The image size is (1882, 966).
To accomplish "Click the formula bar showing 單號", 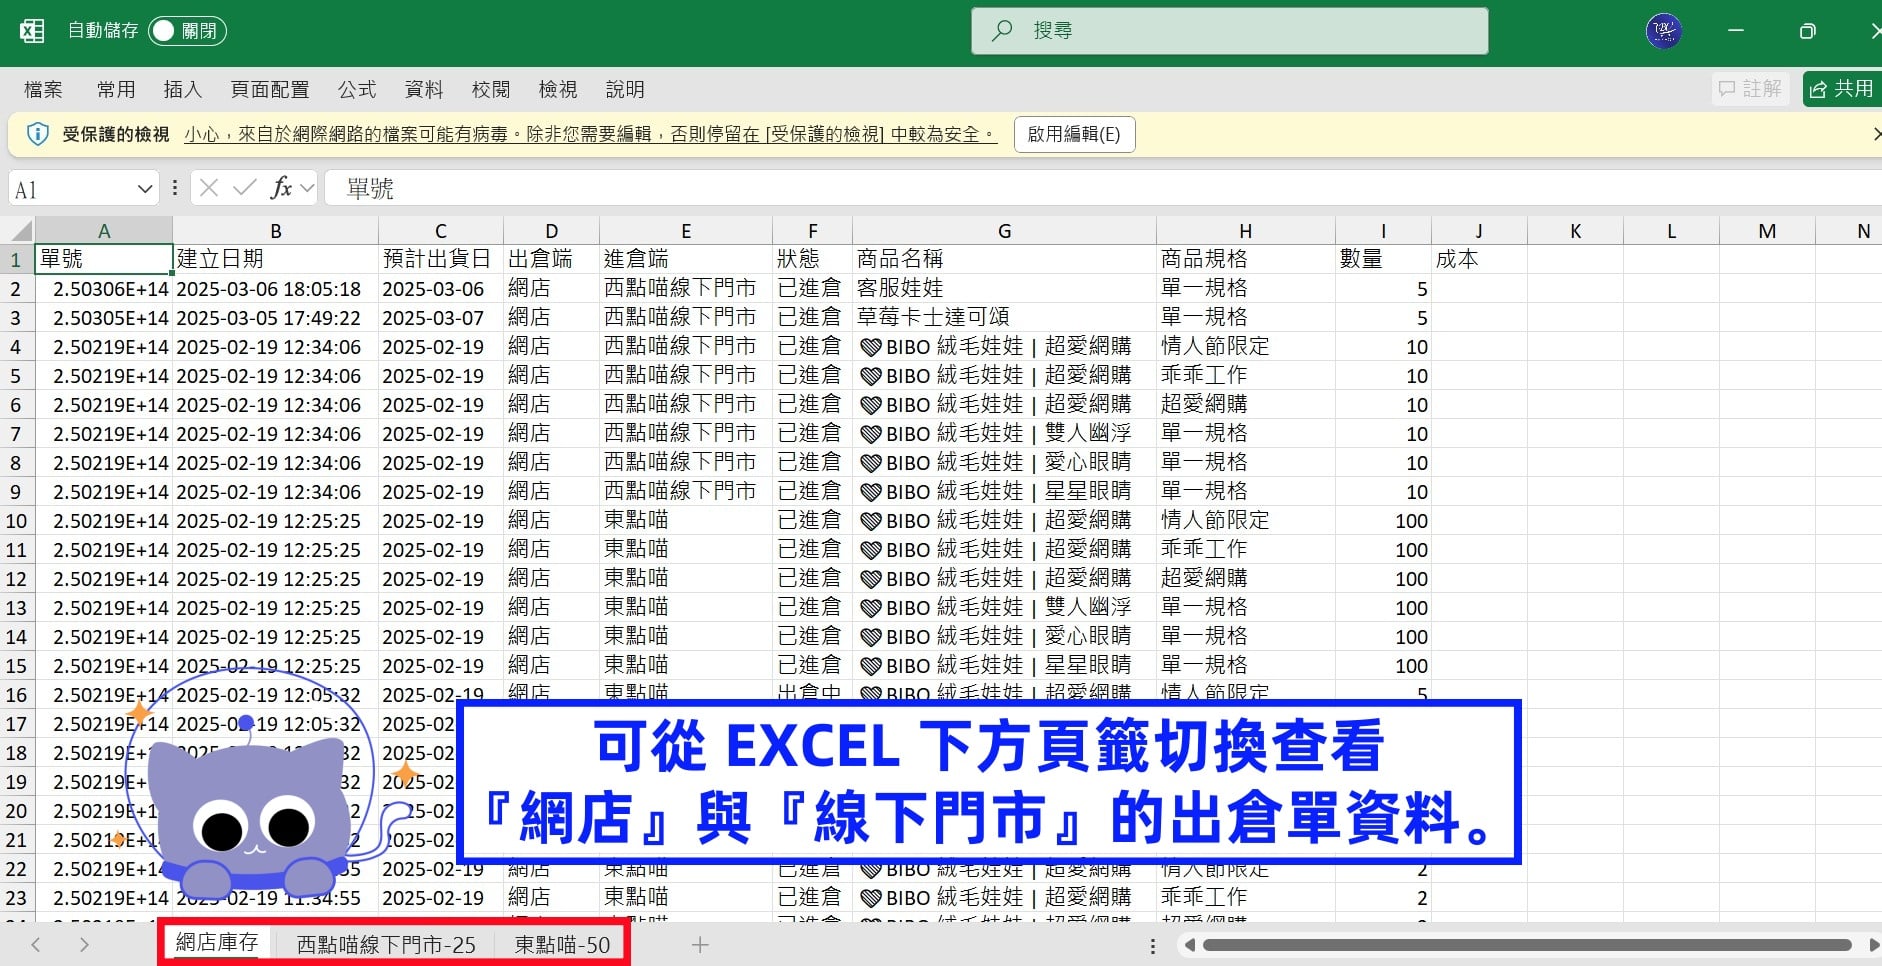I will [1103, 188].
